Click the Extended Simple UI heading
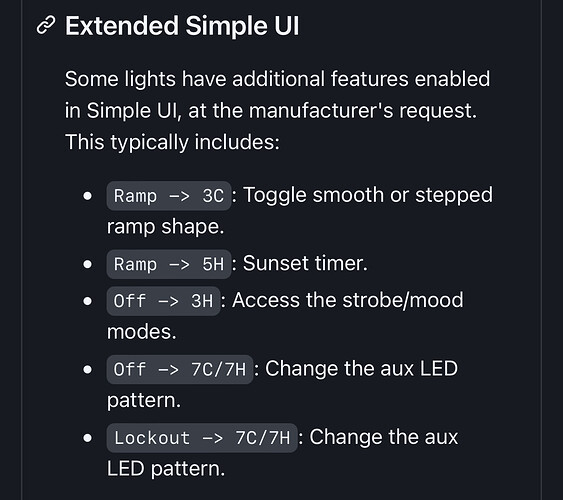The image size is (563, 500). tap(182, 26)
